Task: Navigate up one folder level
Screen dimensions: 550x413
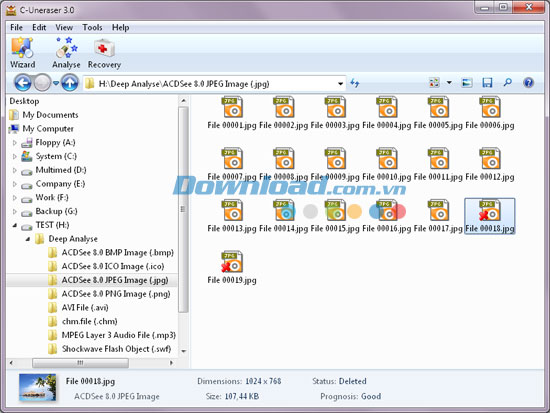Action: 69,83
